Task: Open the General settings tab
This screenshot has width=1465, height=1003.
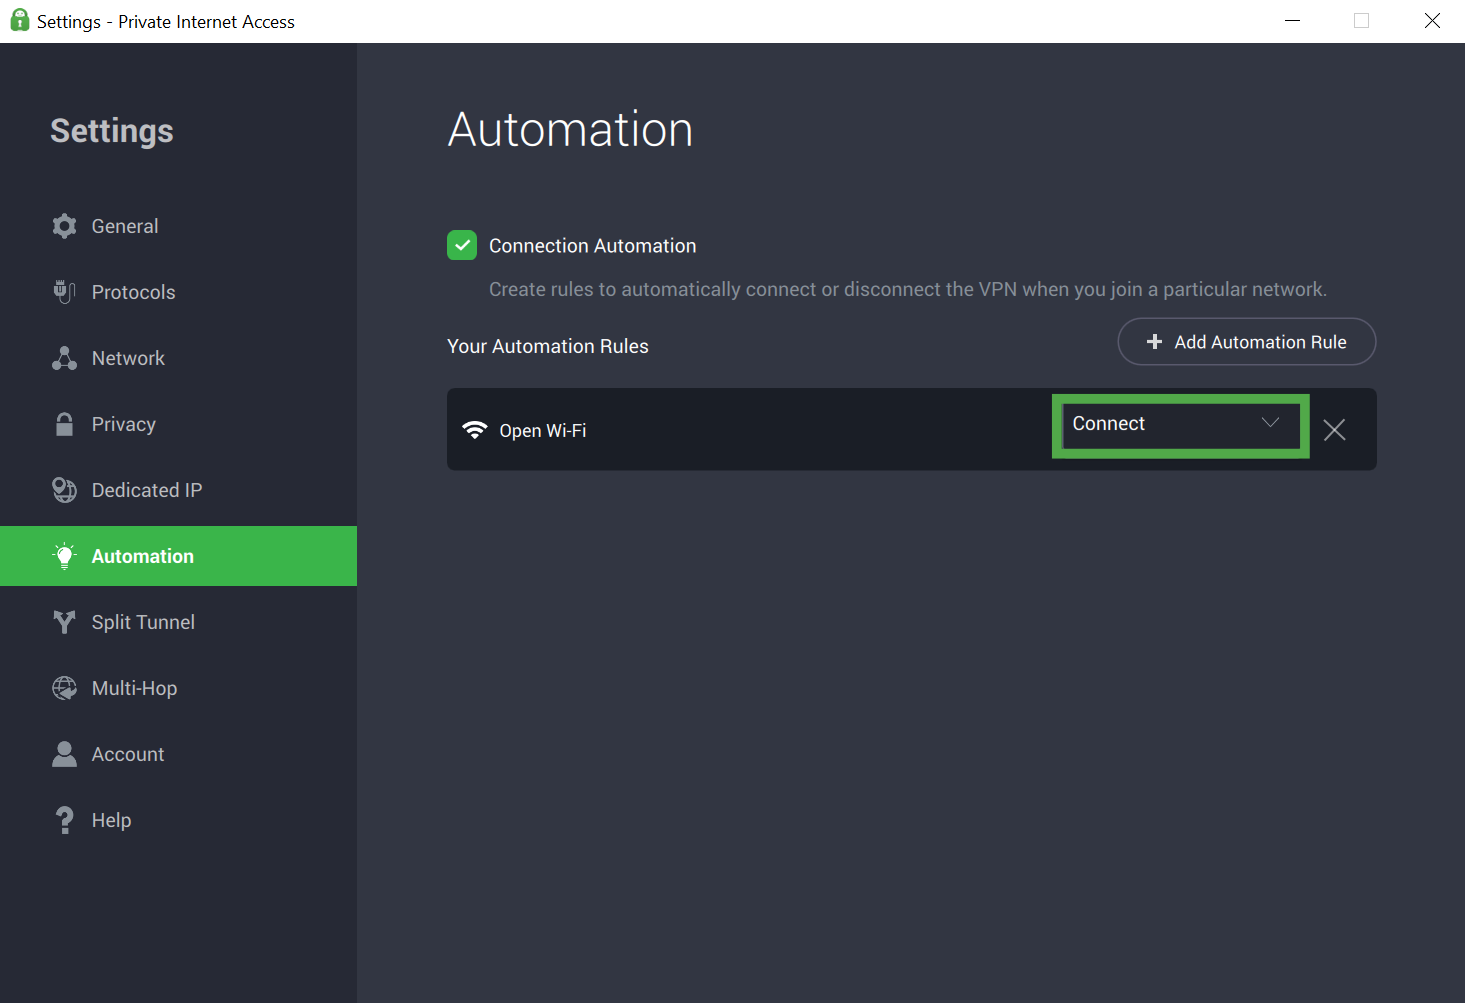Action: click(x=178, y=226)
